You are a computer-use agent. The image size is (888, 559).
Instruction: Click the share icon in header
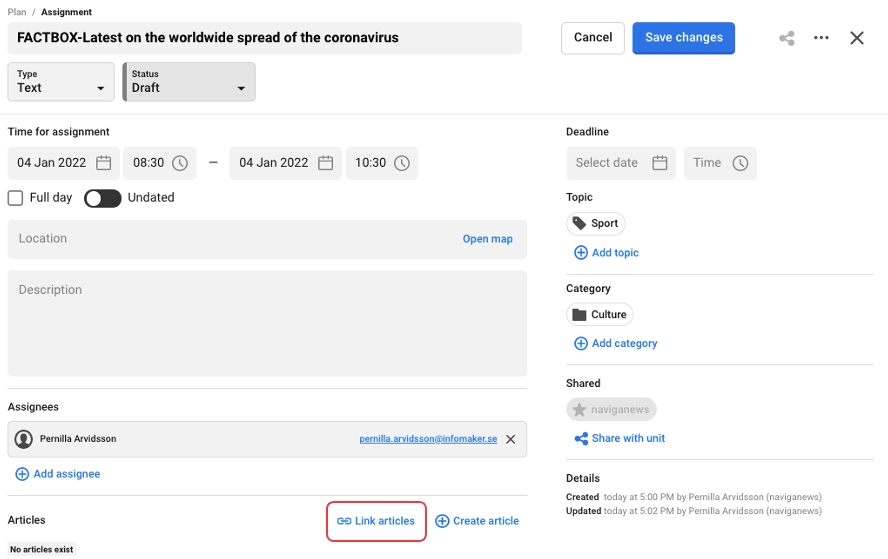[787, 38]
